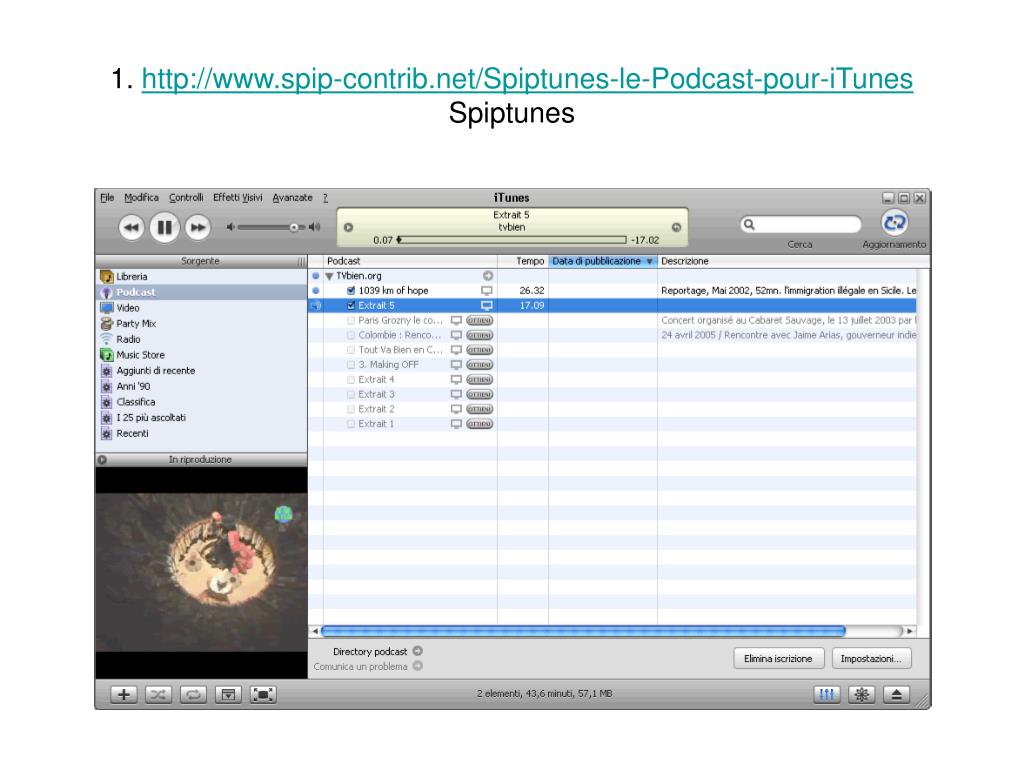This screenshot has width=1024, height=768.
Task: Open the Anni '90 playlist
Action: pyautogui.click(x=201, y=386)
